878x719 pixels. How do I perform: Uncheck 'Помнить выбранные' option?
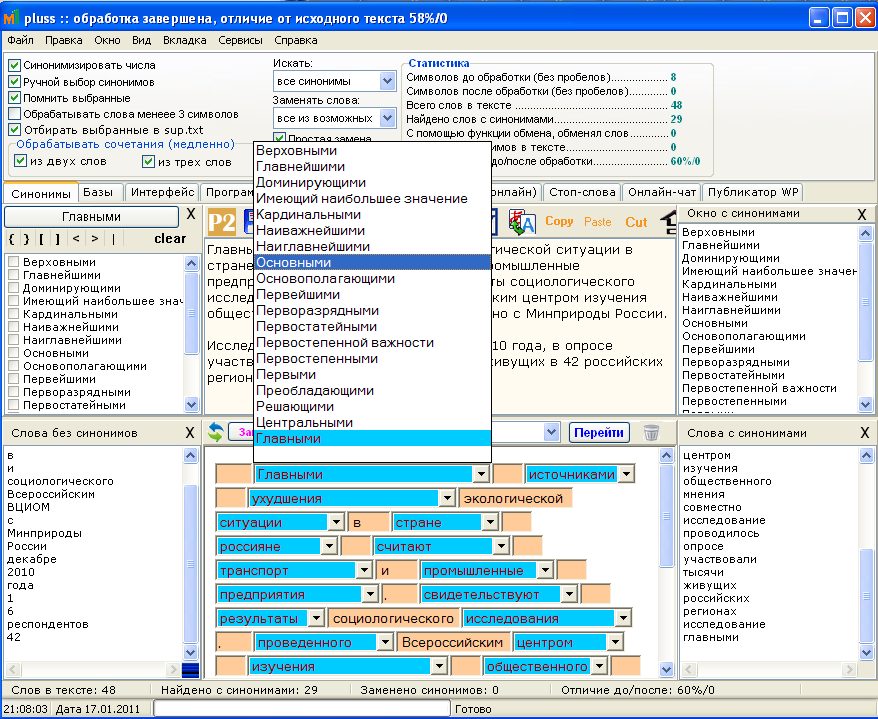pyautogui.click(x=15, y=98)
